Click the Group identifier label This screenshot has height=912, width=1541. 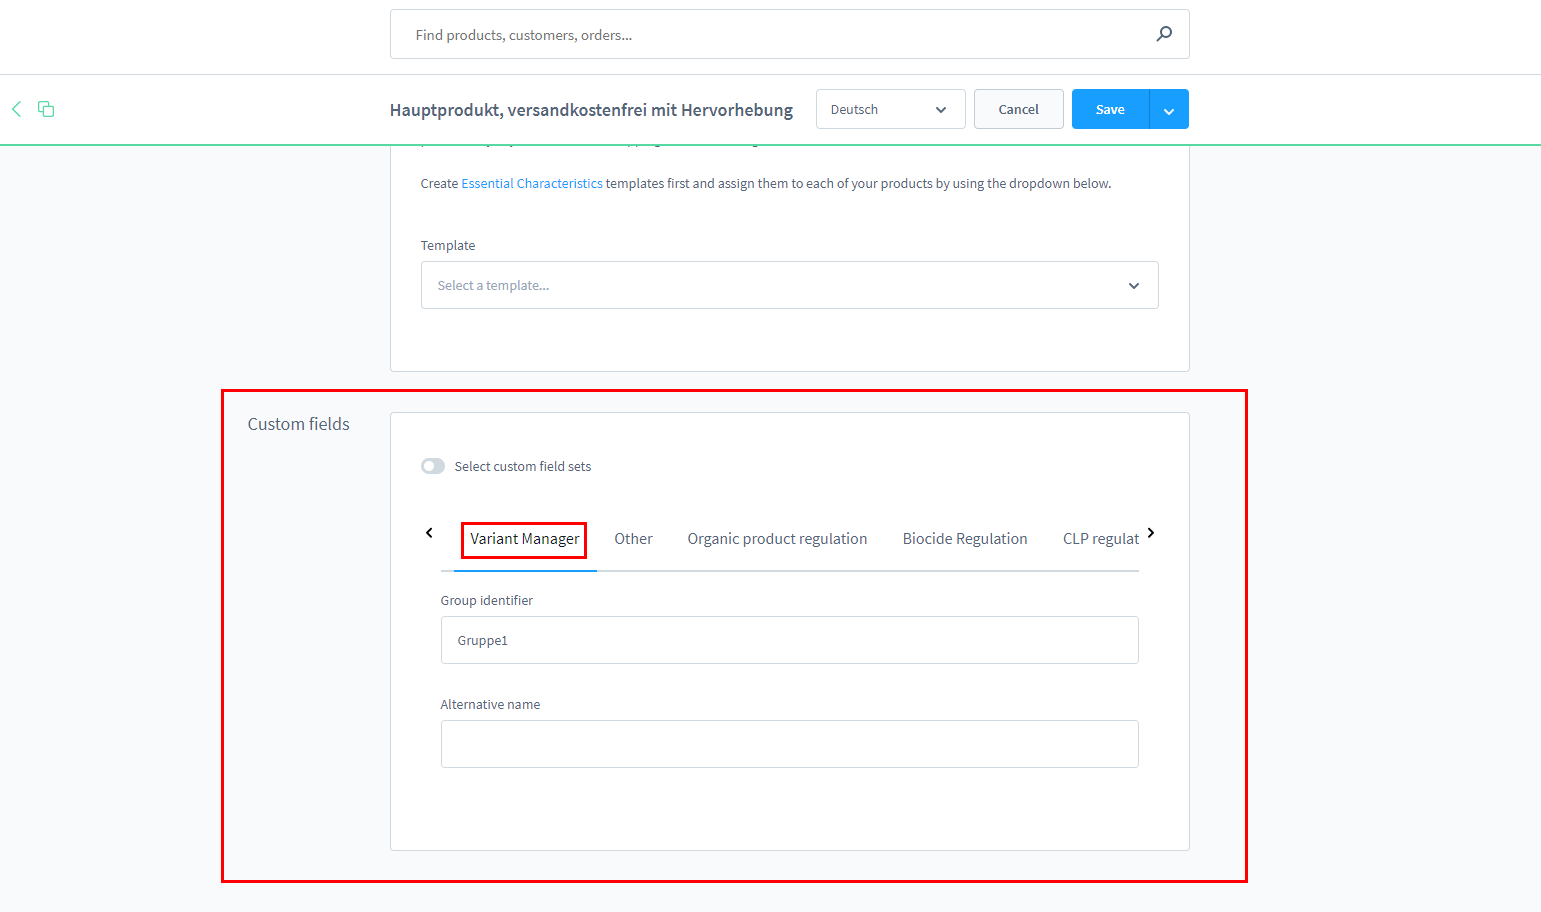tap(486, 601)
